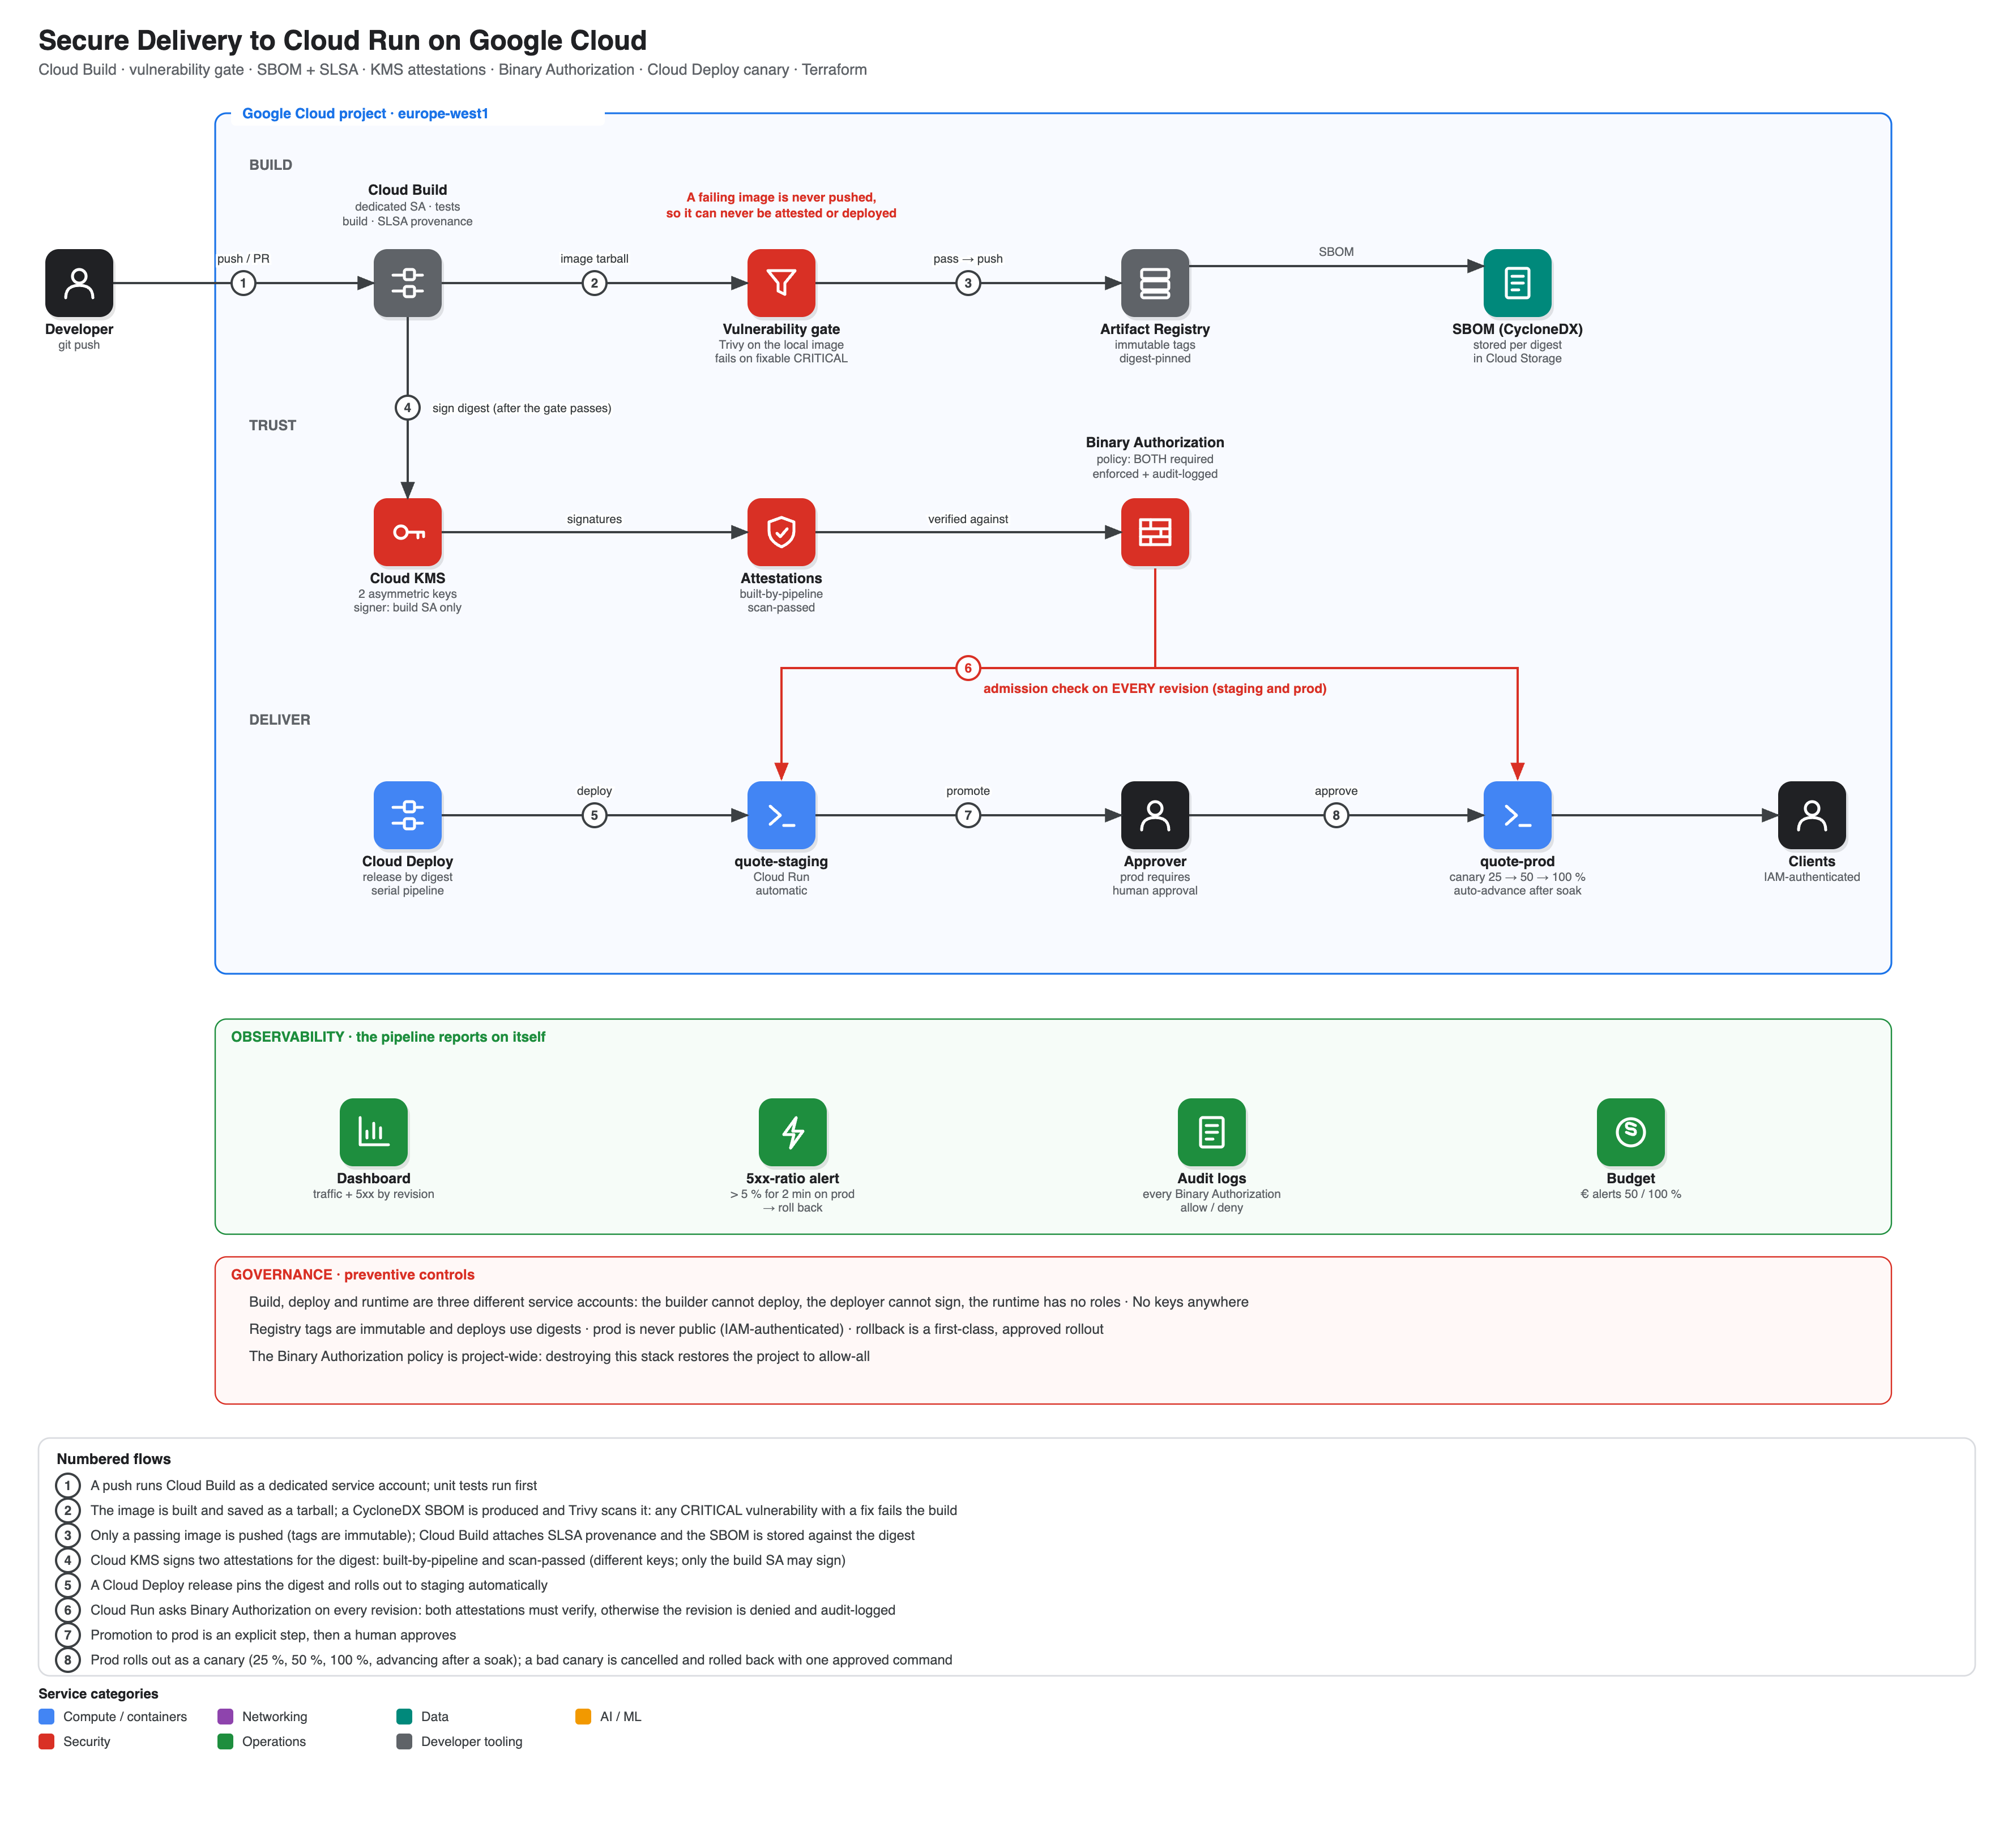The width and height of the screenshot is (2016, 1823).
Task: Click the SBOM (CycloneDX) document icon
Action: coord(1517,283)
